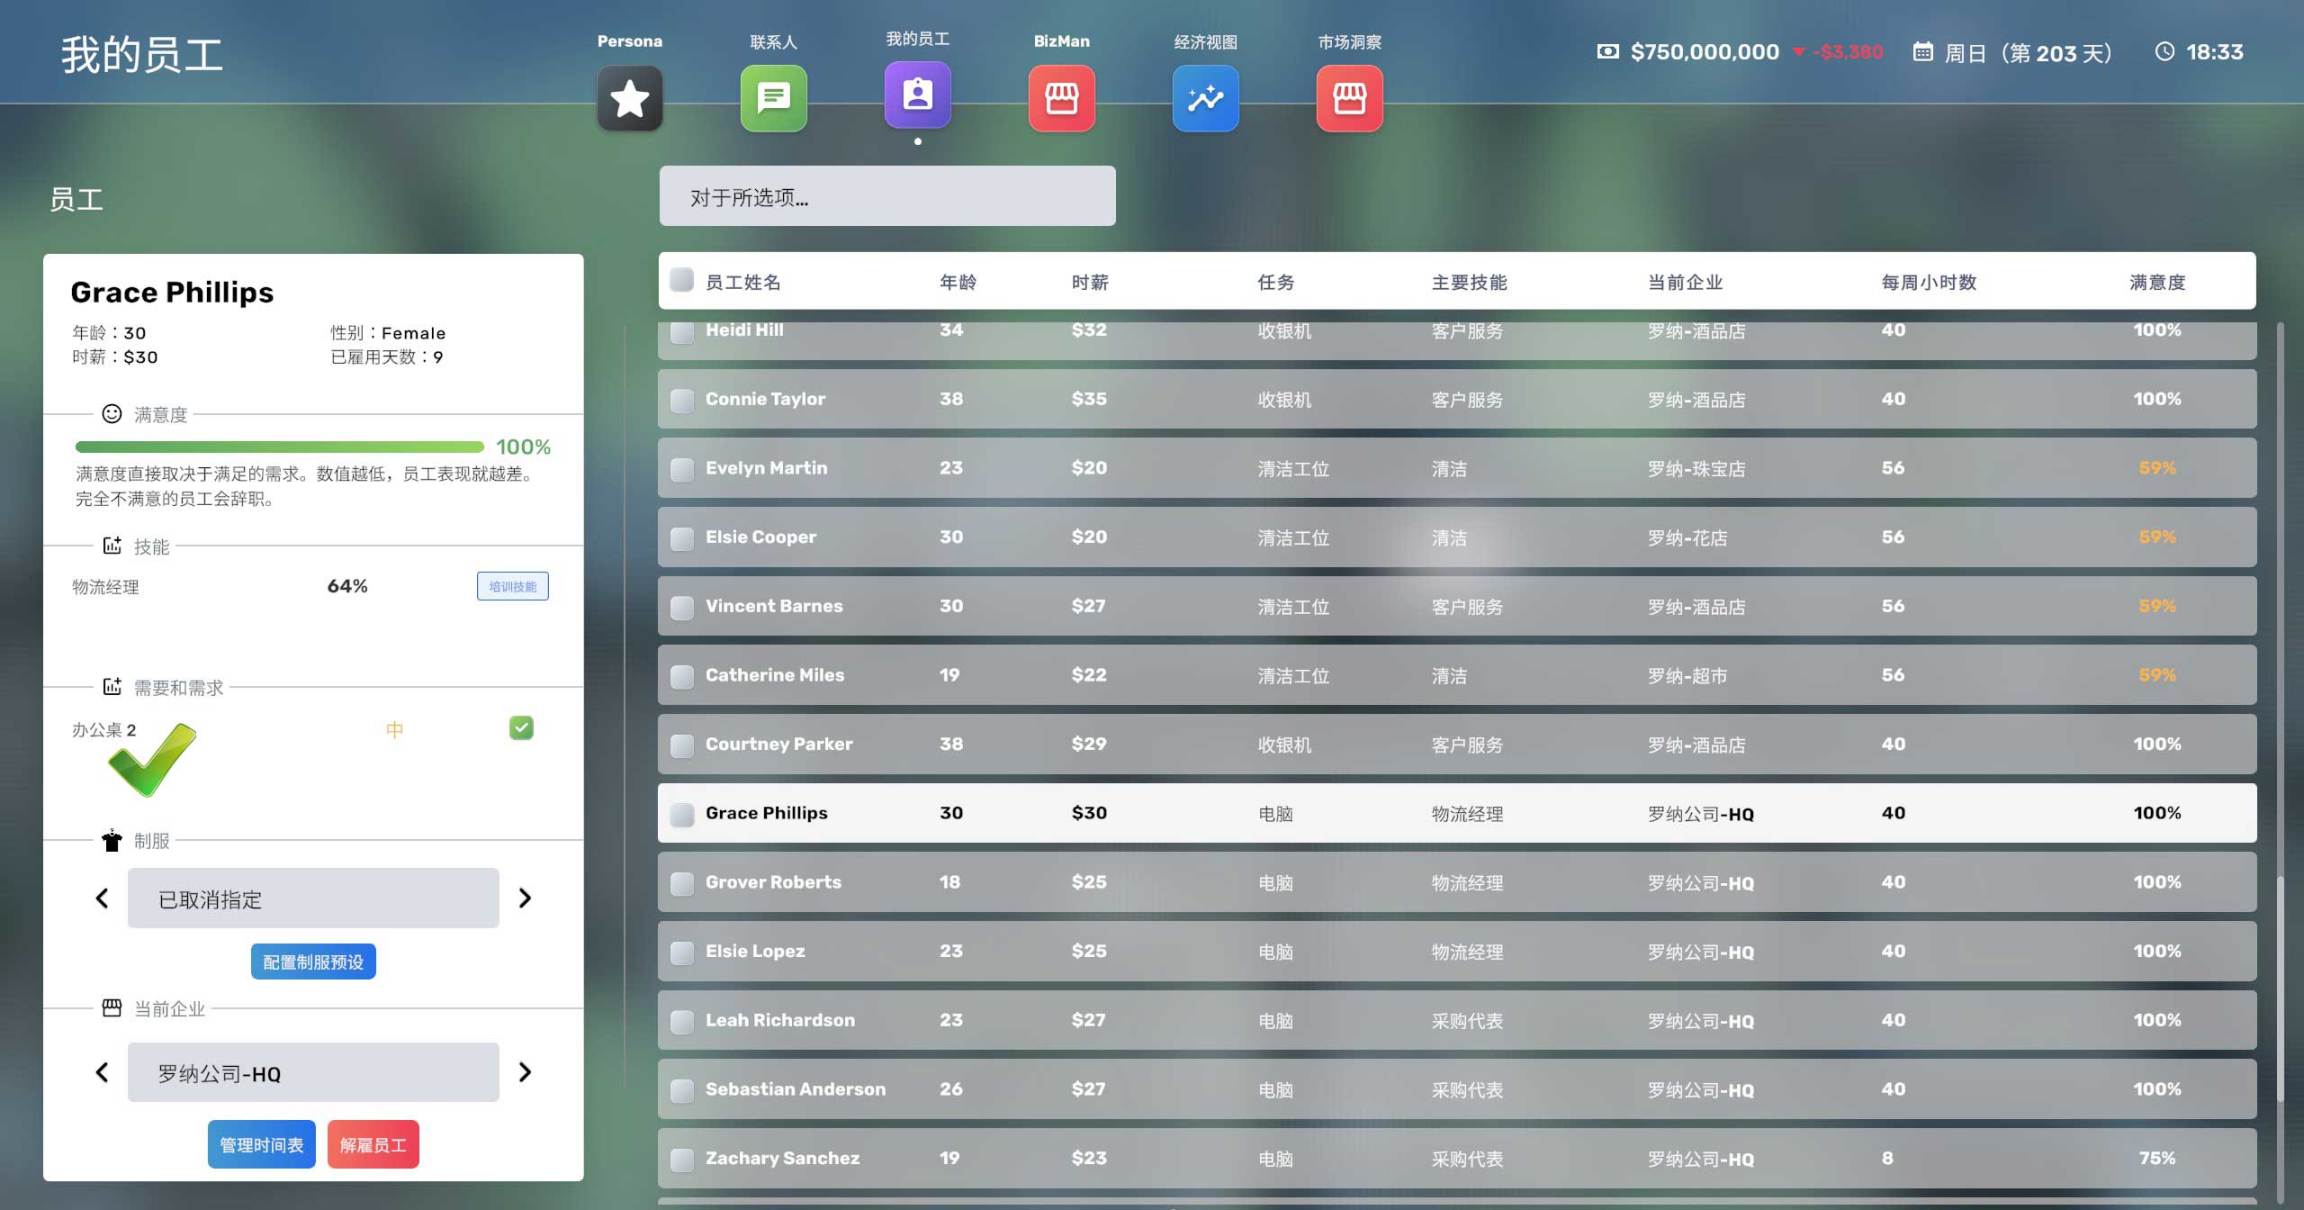Click next arrow for 制服 selector
This screenshot has height=1210, width=2304.
(525, 898)
